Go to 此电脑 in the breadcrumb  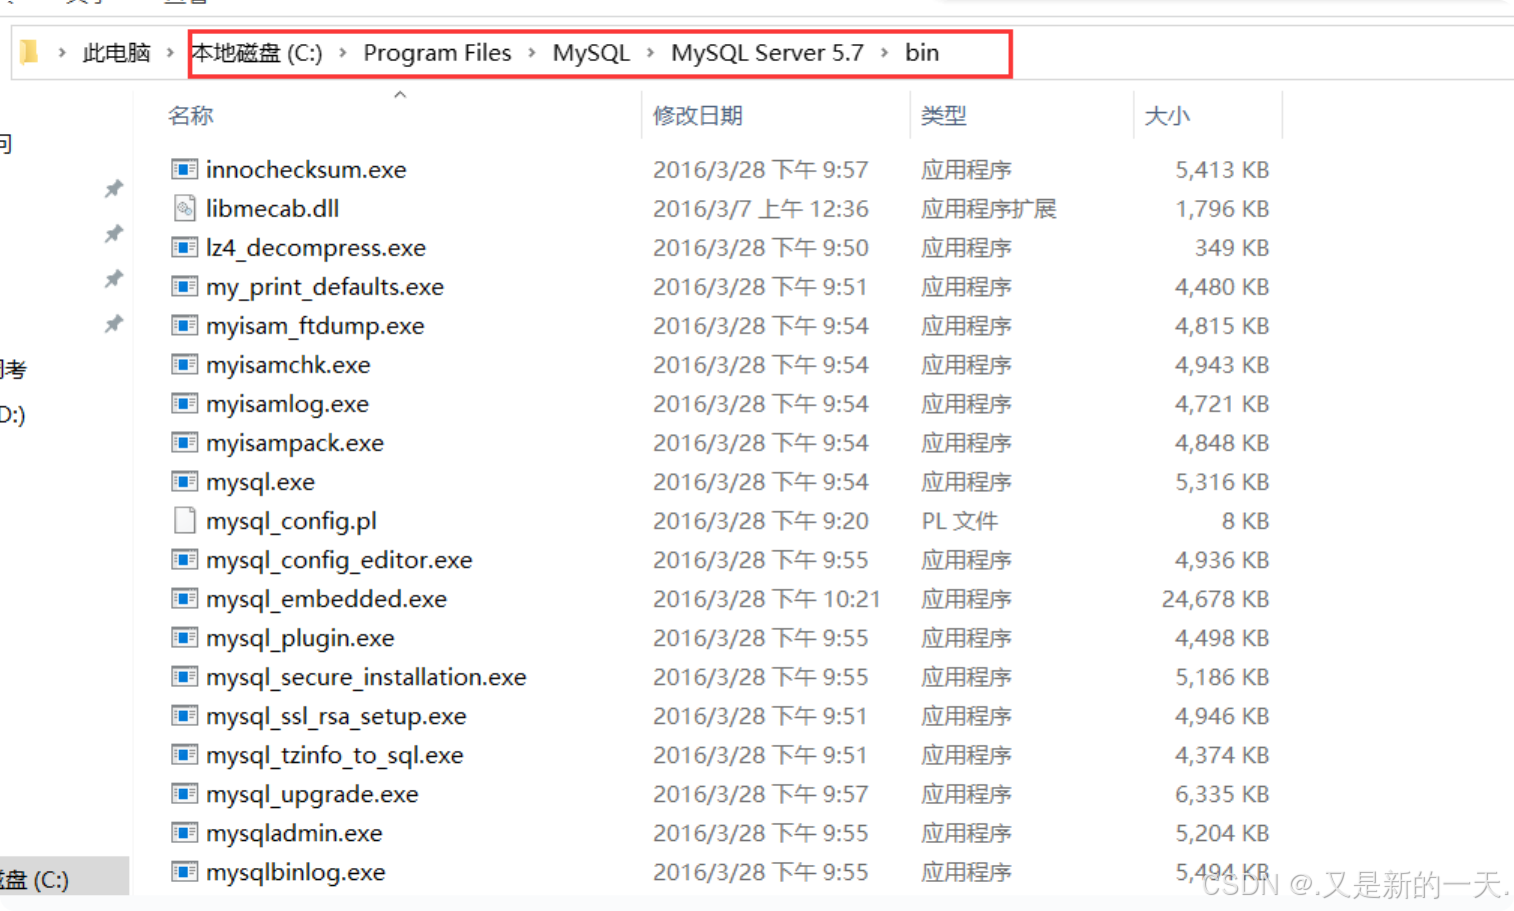(x=116, y=52)
